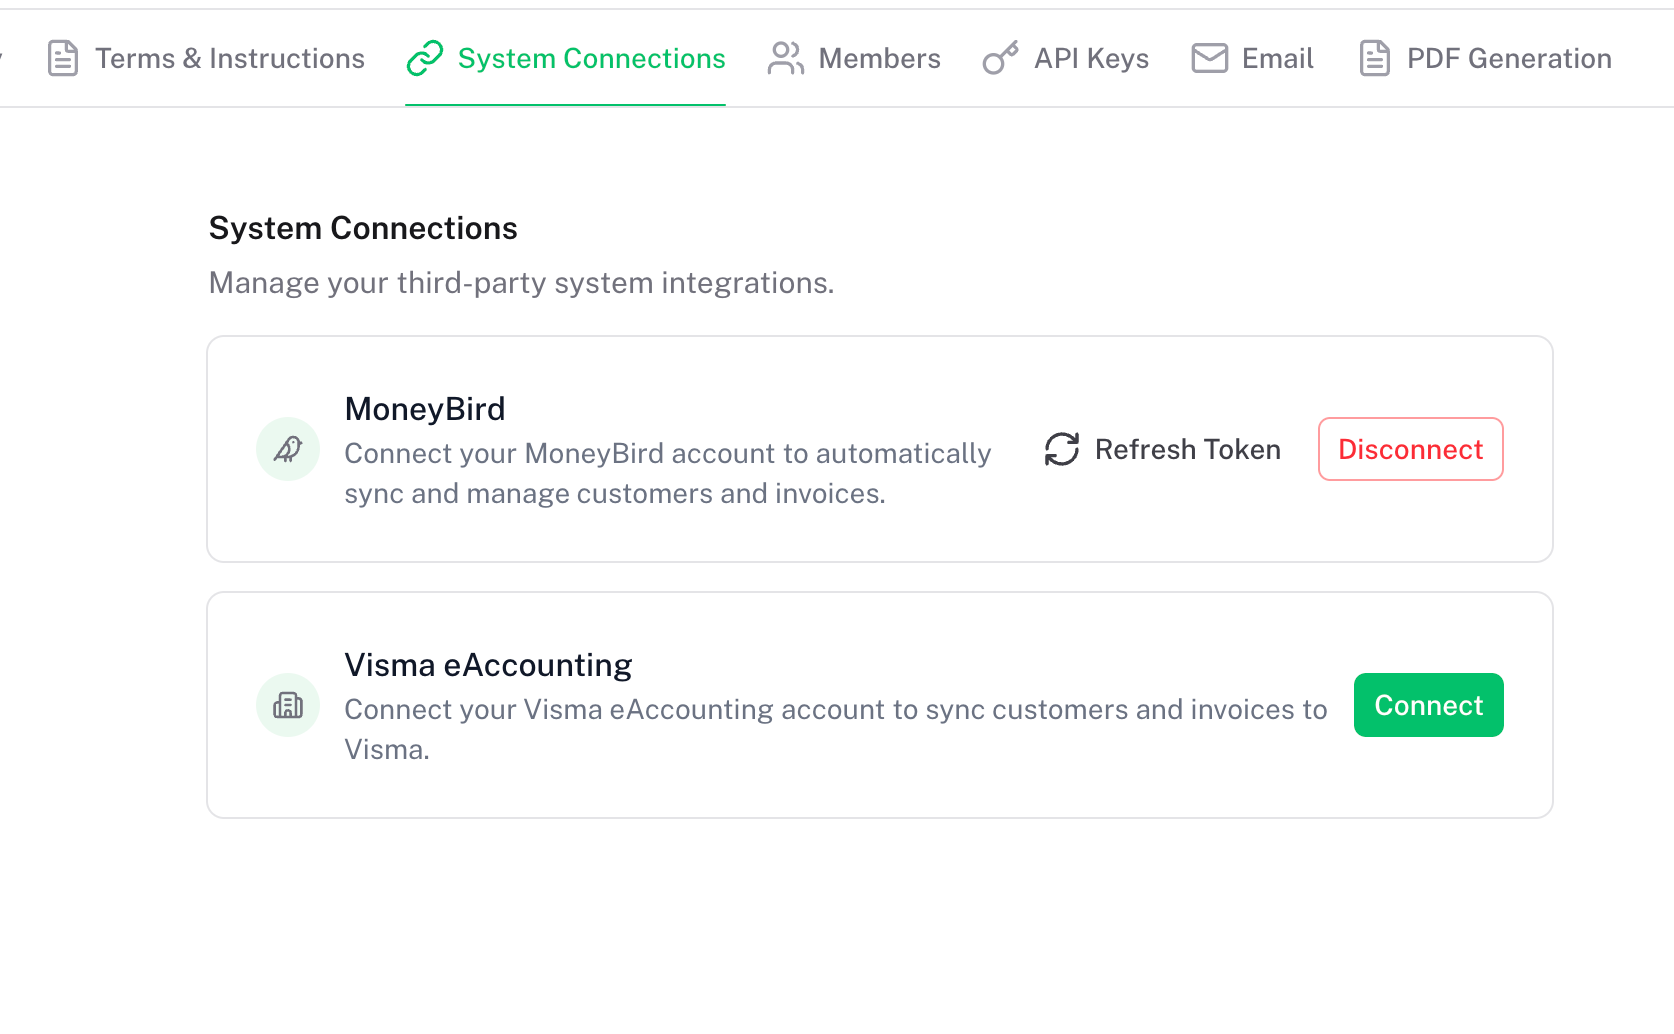Click the Terms & Instructions document icon
Viewport: 1674px width, 1034px height.
point(63,59)
